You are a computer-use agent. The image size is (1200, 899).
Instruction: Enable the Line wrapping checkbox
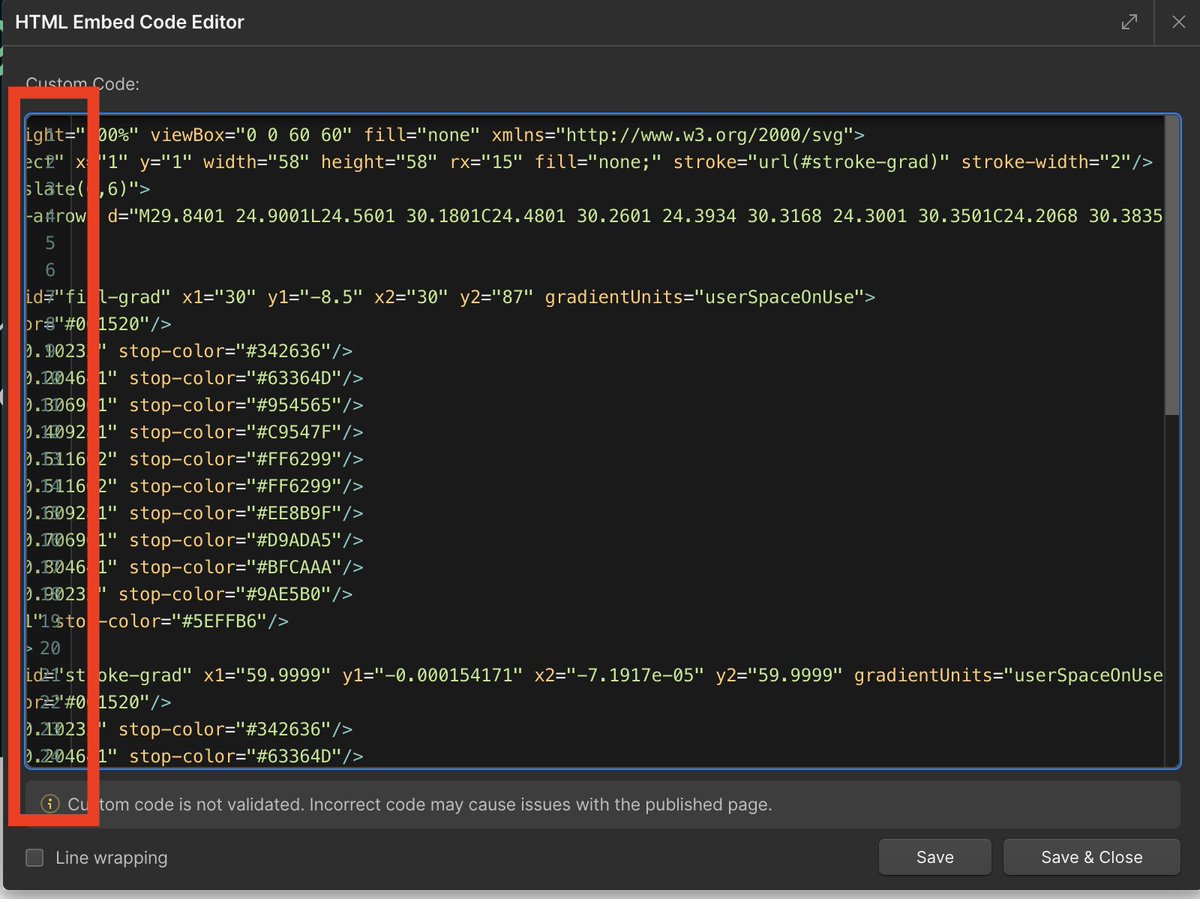click(35, 858)
